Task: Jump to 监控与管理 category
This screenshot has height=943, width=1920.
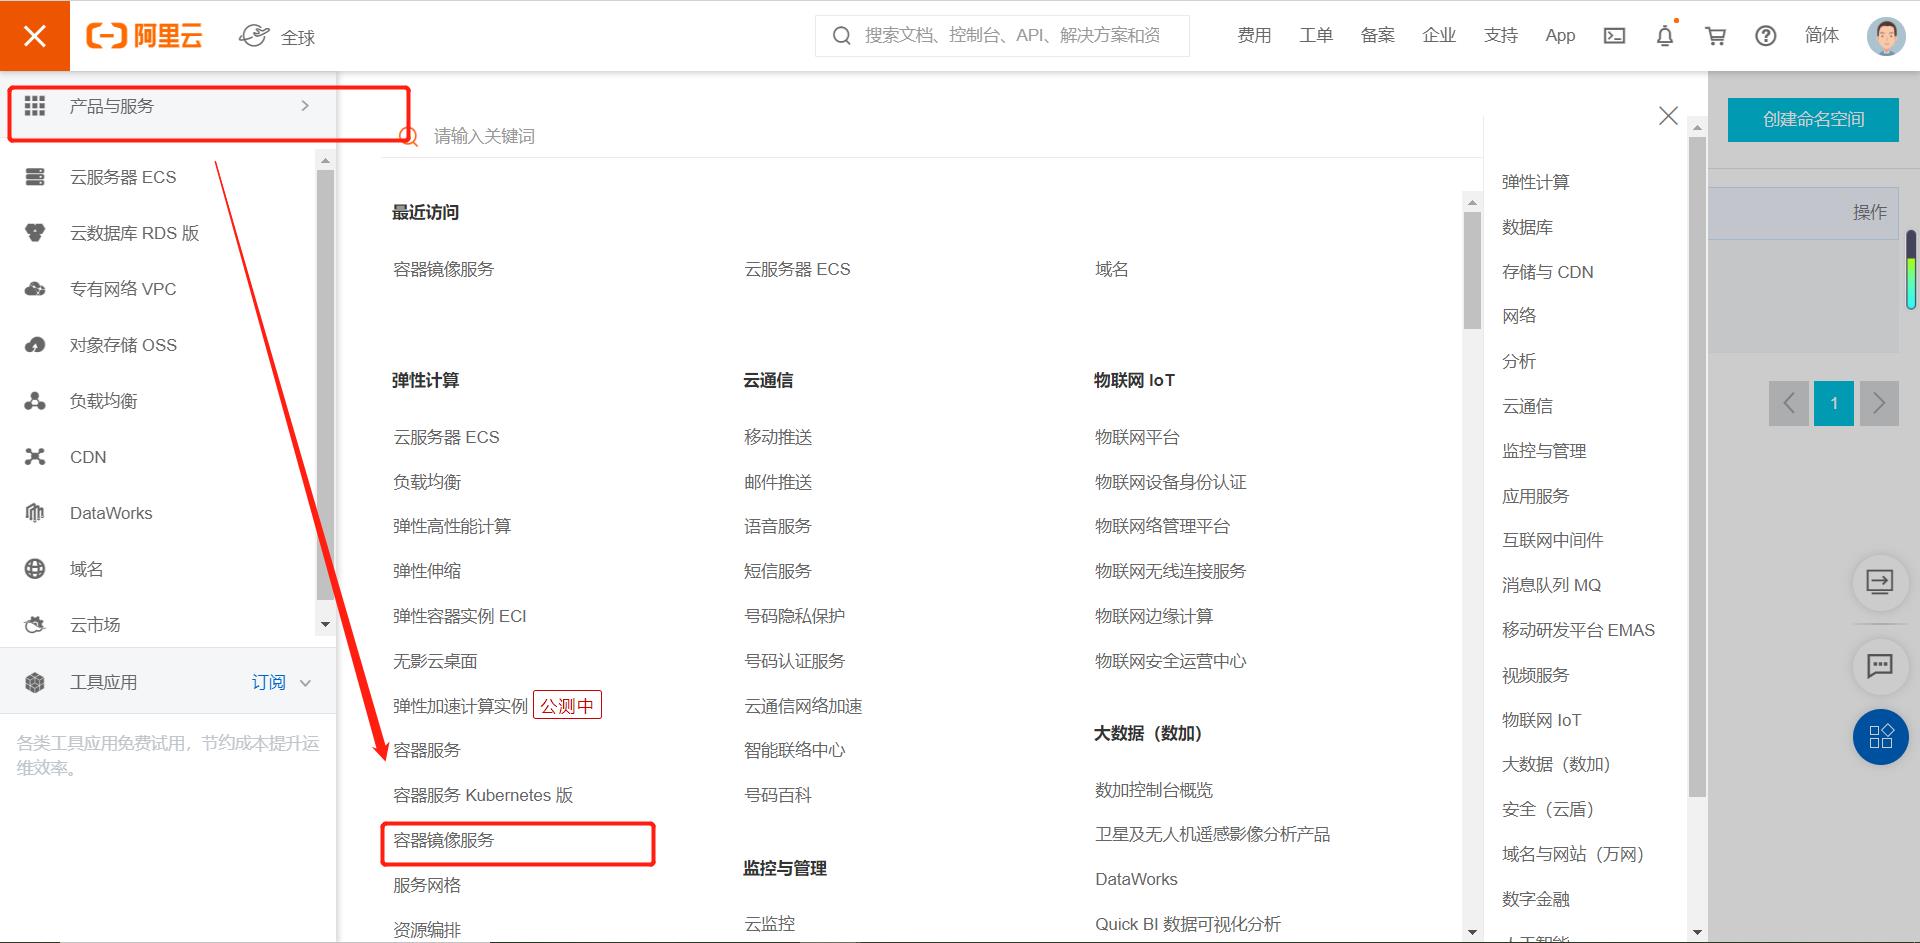Action: (x=1544, y=451)
